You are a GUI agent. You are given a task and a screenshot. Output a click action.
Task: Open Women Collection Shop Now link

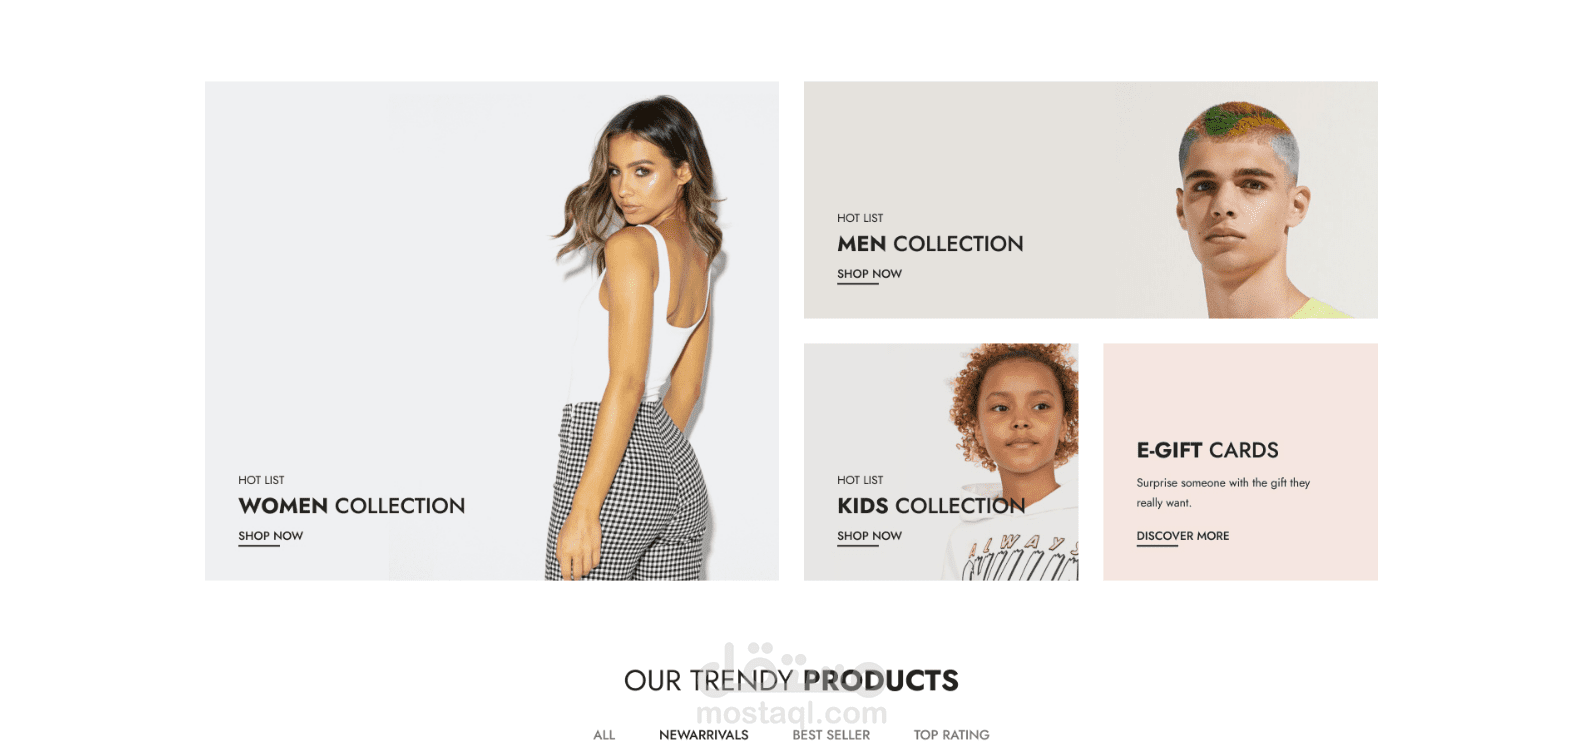point(270,536)
